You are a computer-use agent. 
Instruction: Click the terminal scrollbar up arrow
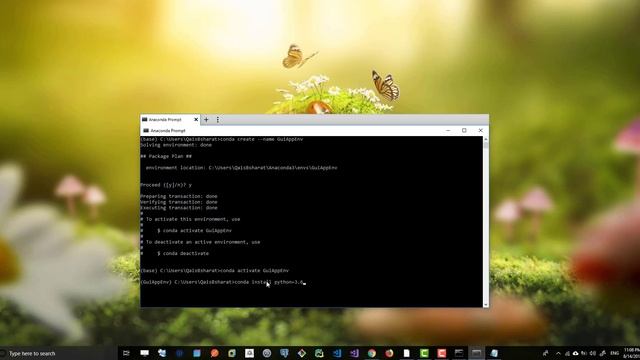pyautogui.click(x=486, y=140)
